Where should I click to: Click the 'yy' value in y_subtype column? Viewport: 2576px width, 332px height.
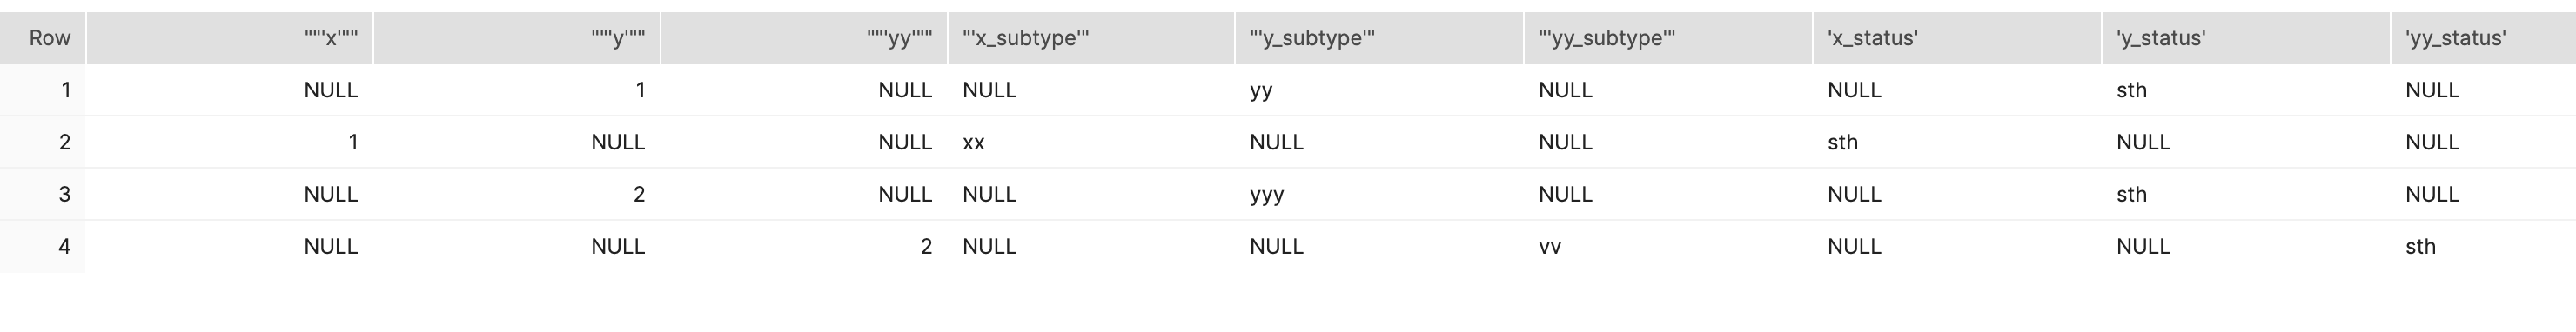pos(1261,91)
